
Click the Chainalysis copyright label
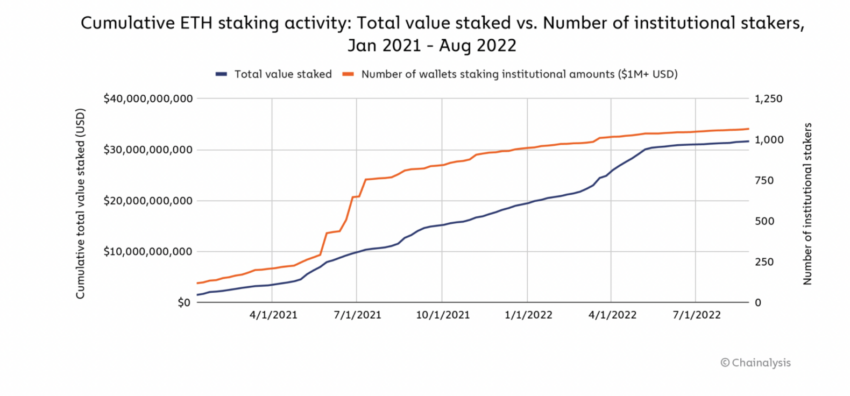pos(755,362)
